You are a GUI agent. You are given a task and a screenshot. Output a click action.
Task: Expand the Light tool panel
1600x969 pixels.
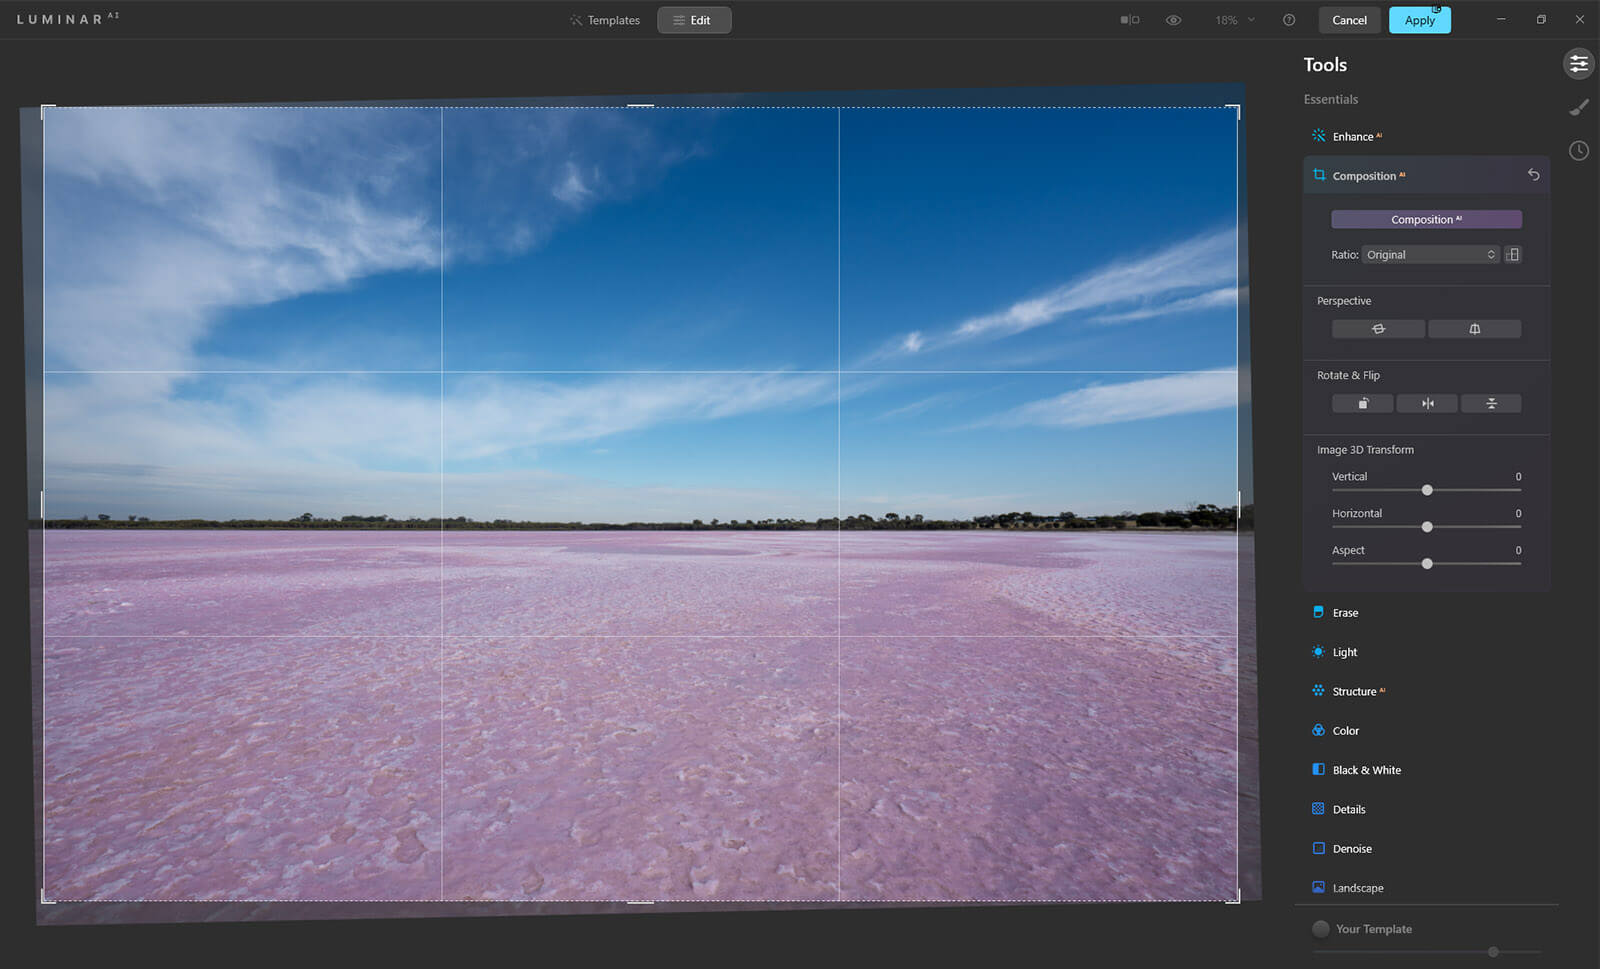pyautogui.click(x=1345, y=652)
